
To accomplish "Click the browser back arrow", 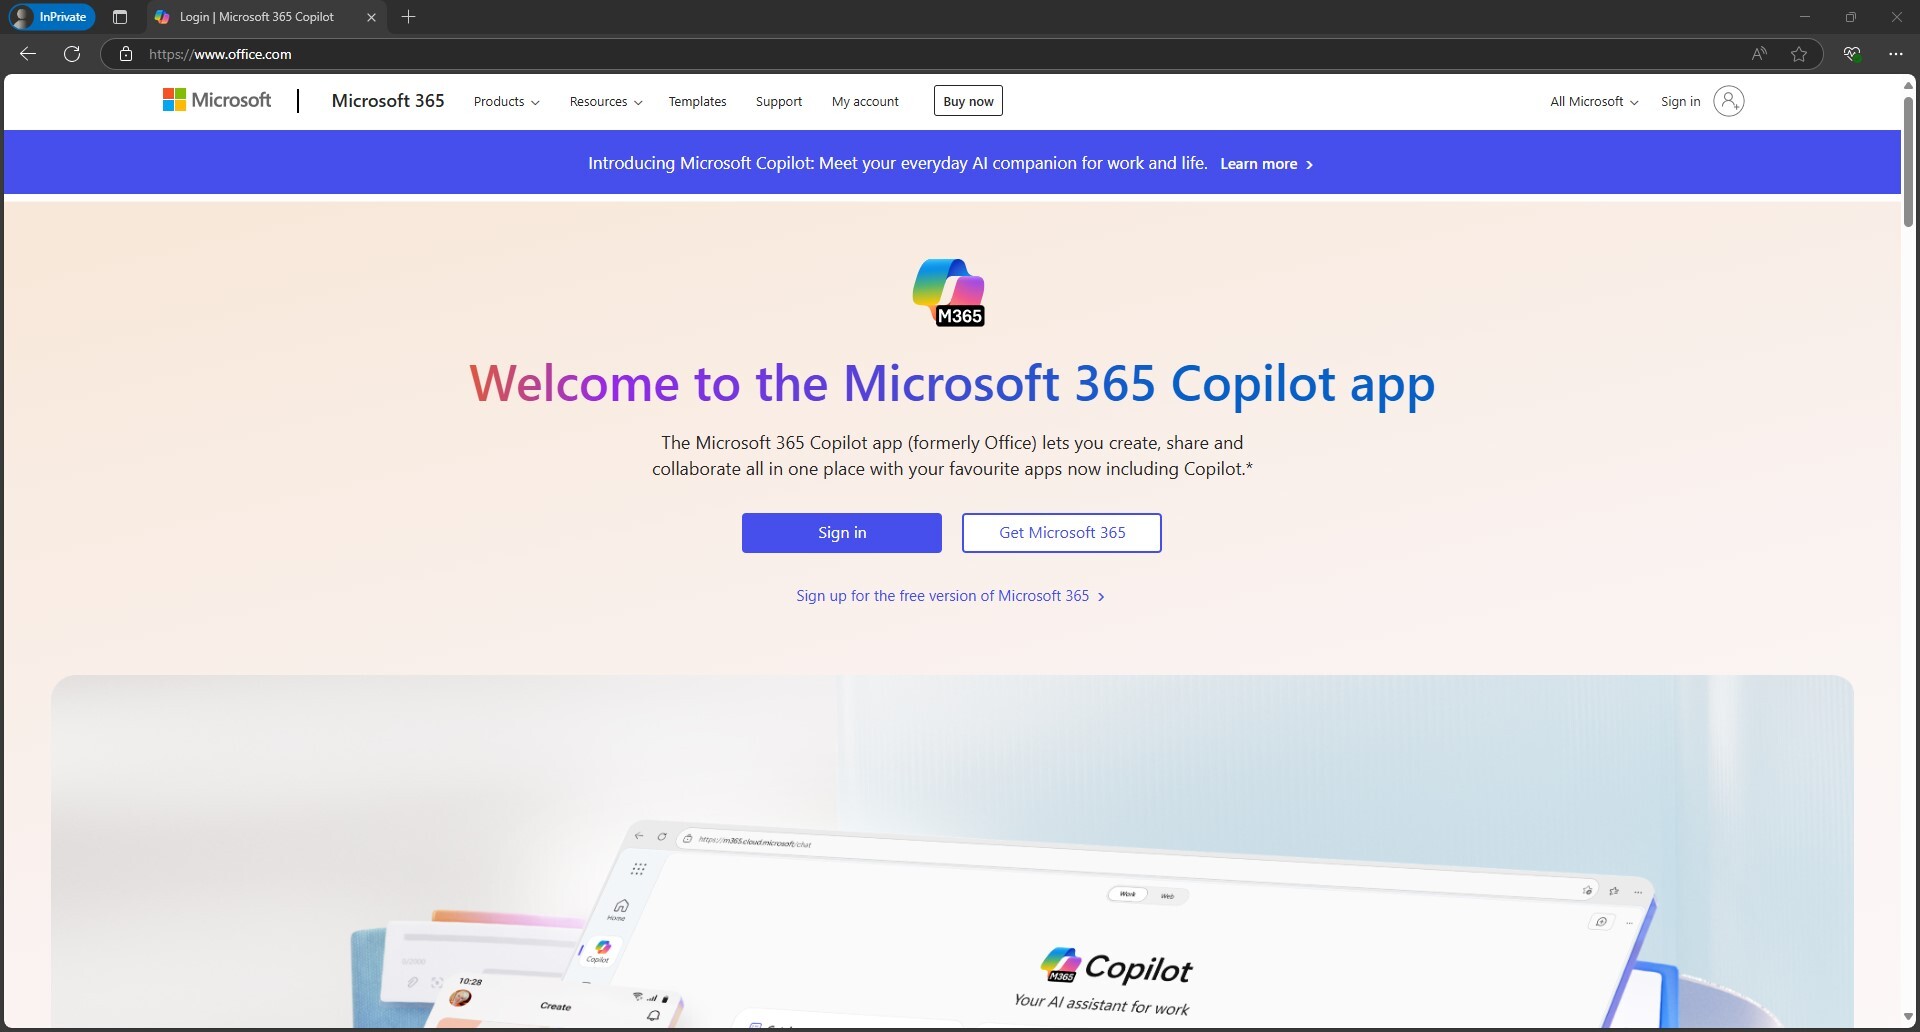I will (26, 54).
